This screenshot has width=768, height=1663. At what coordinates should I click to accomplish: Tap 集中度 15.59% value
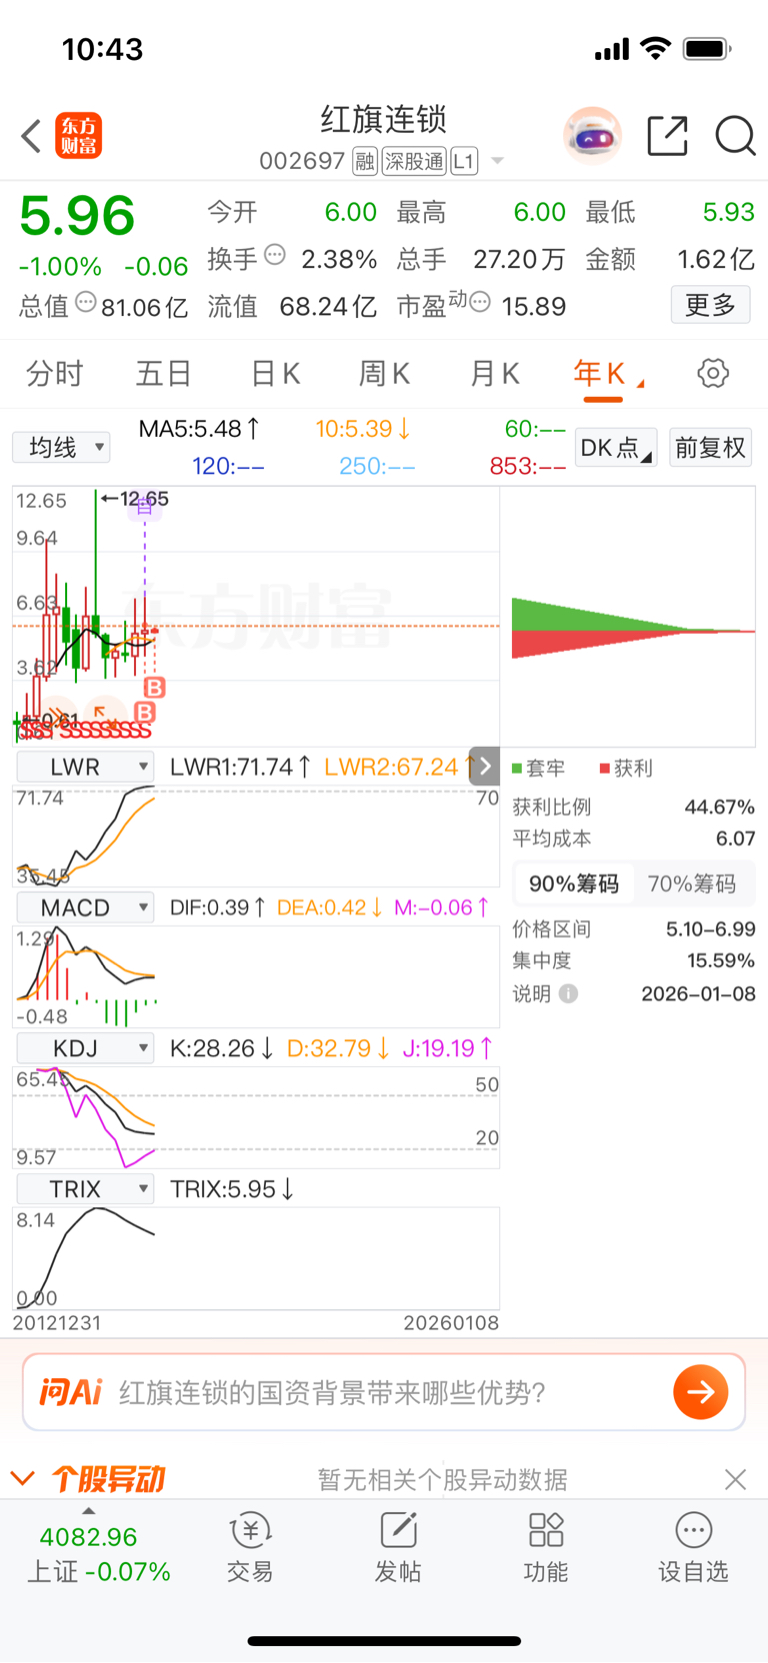click(x=720, y=961)
